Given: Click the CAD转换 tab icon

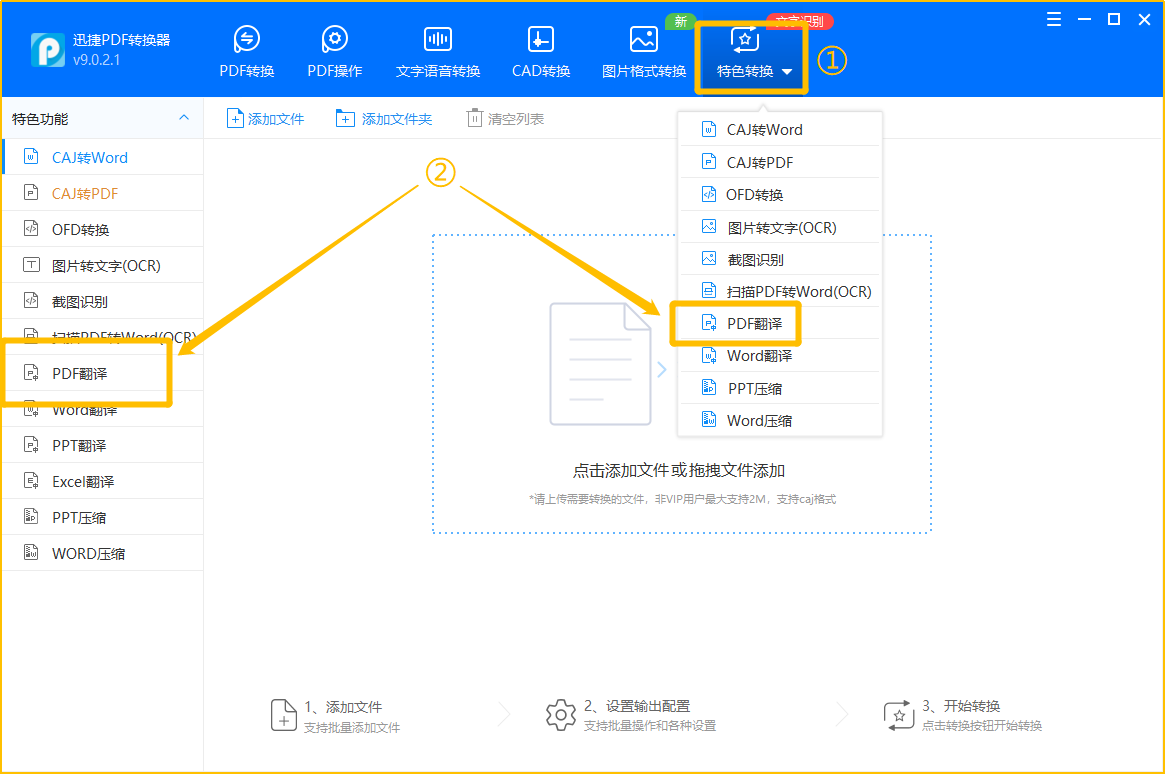Looking at the screenshot, I should coord(540,39).
